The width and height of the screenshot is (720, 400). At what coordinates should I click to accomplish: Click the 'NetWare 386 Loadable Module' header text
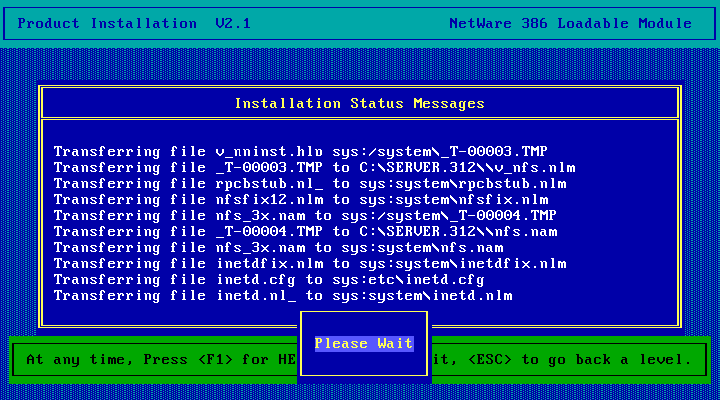coord(570,23)
